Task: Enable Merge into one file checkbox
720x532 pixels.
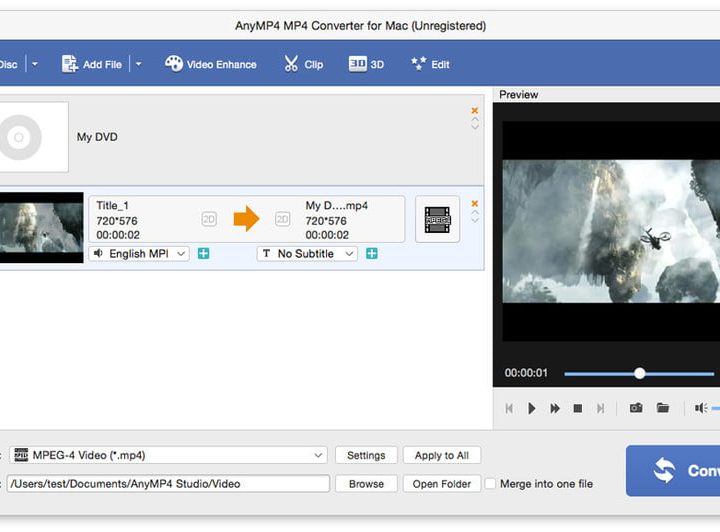Action: coord(490,484)
